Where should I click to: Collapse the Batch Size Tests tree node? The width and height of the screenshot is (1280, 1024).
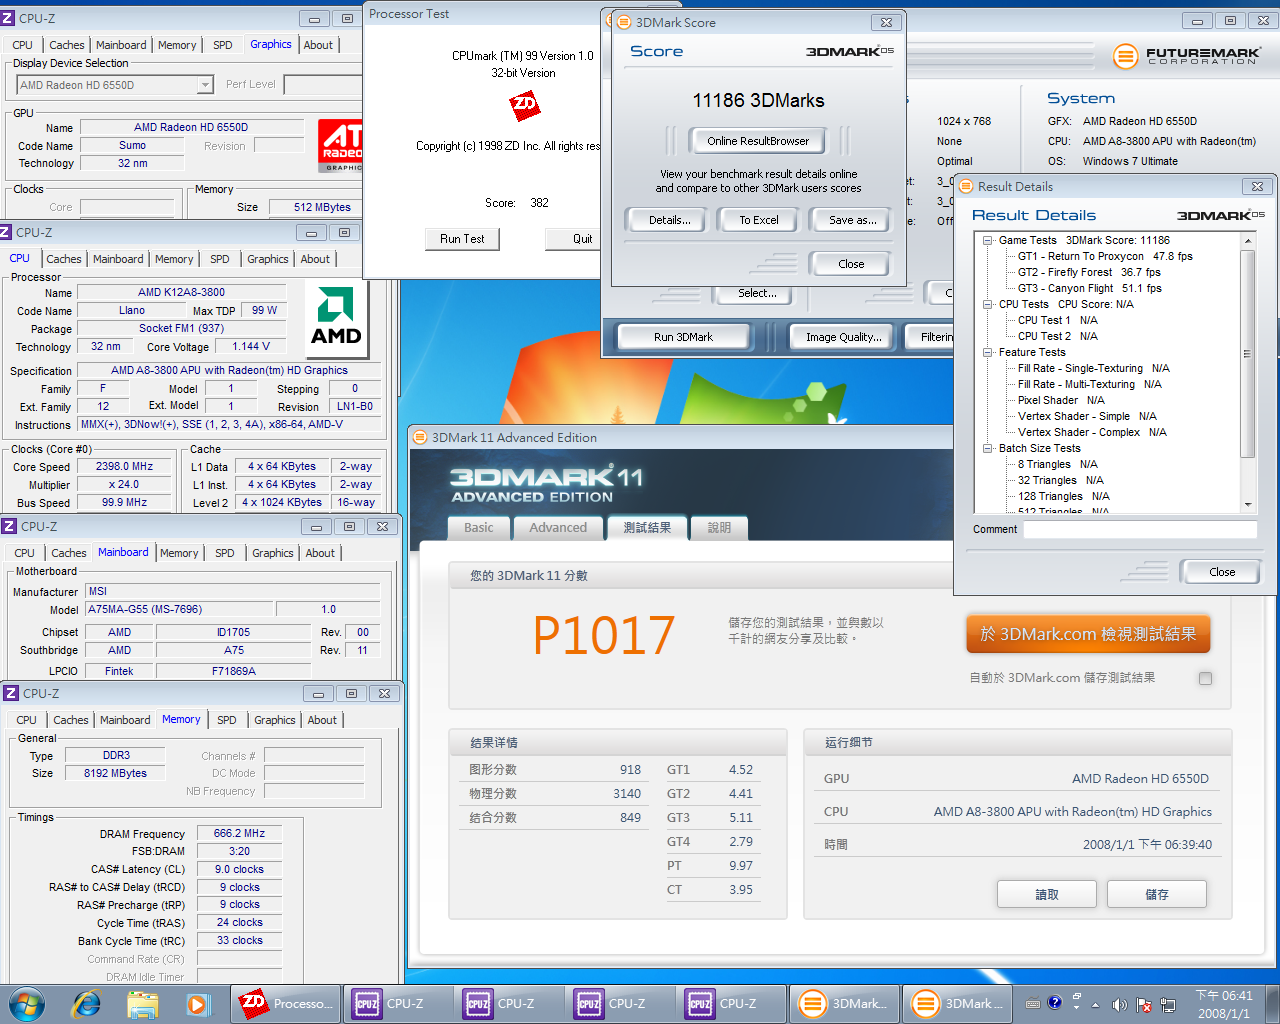point(988,448)
